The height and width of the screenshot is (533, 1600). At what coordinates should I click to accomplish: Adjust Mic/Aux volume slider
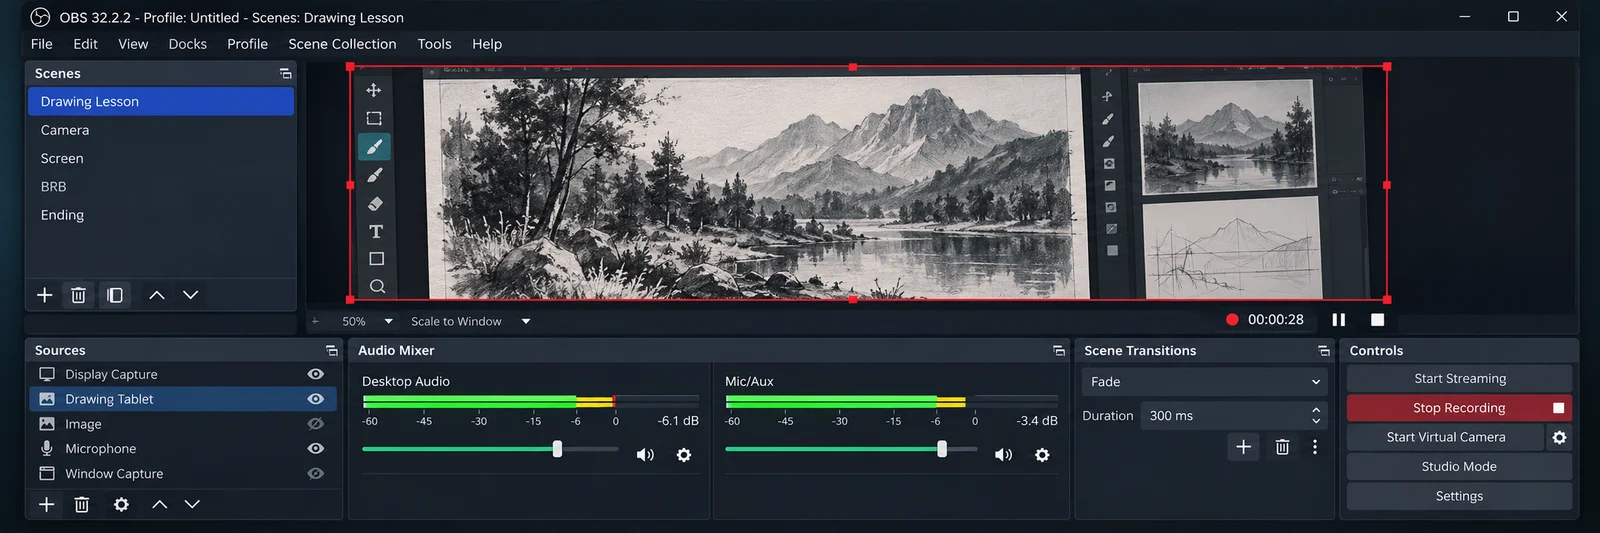click(x=942, y=449)
